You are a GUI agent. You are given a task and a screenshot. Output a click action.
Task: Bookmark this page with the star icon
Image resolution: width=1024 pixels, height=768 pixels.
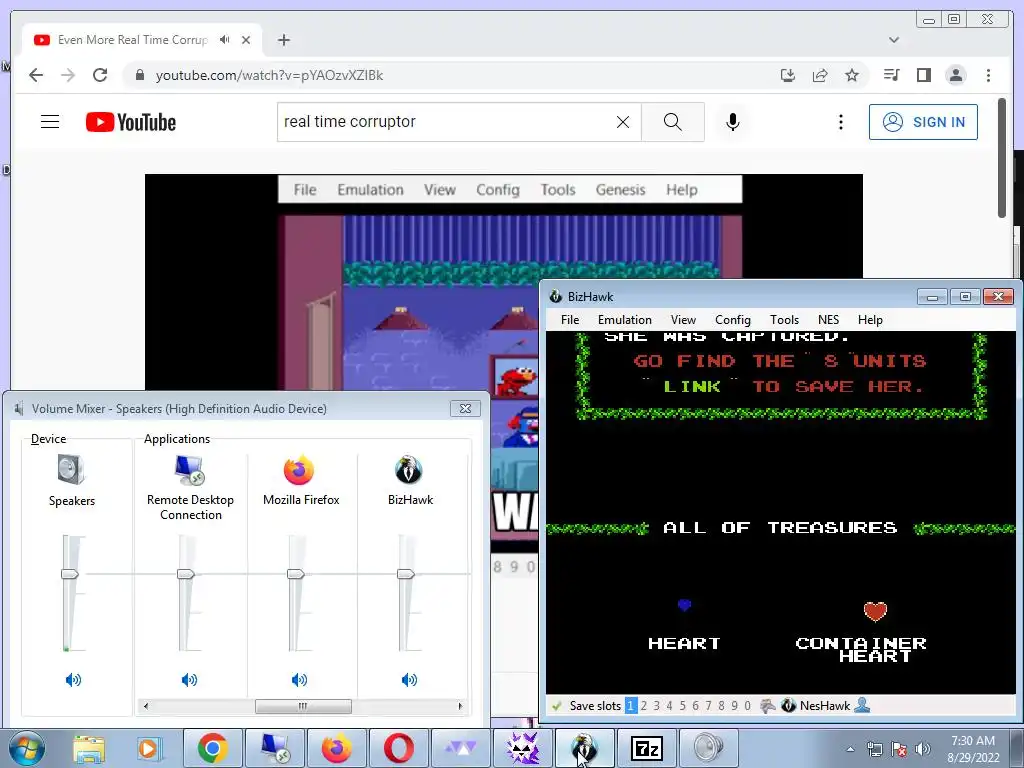(852, 75)
